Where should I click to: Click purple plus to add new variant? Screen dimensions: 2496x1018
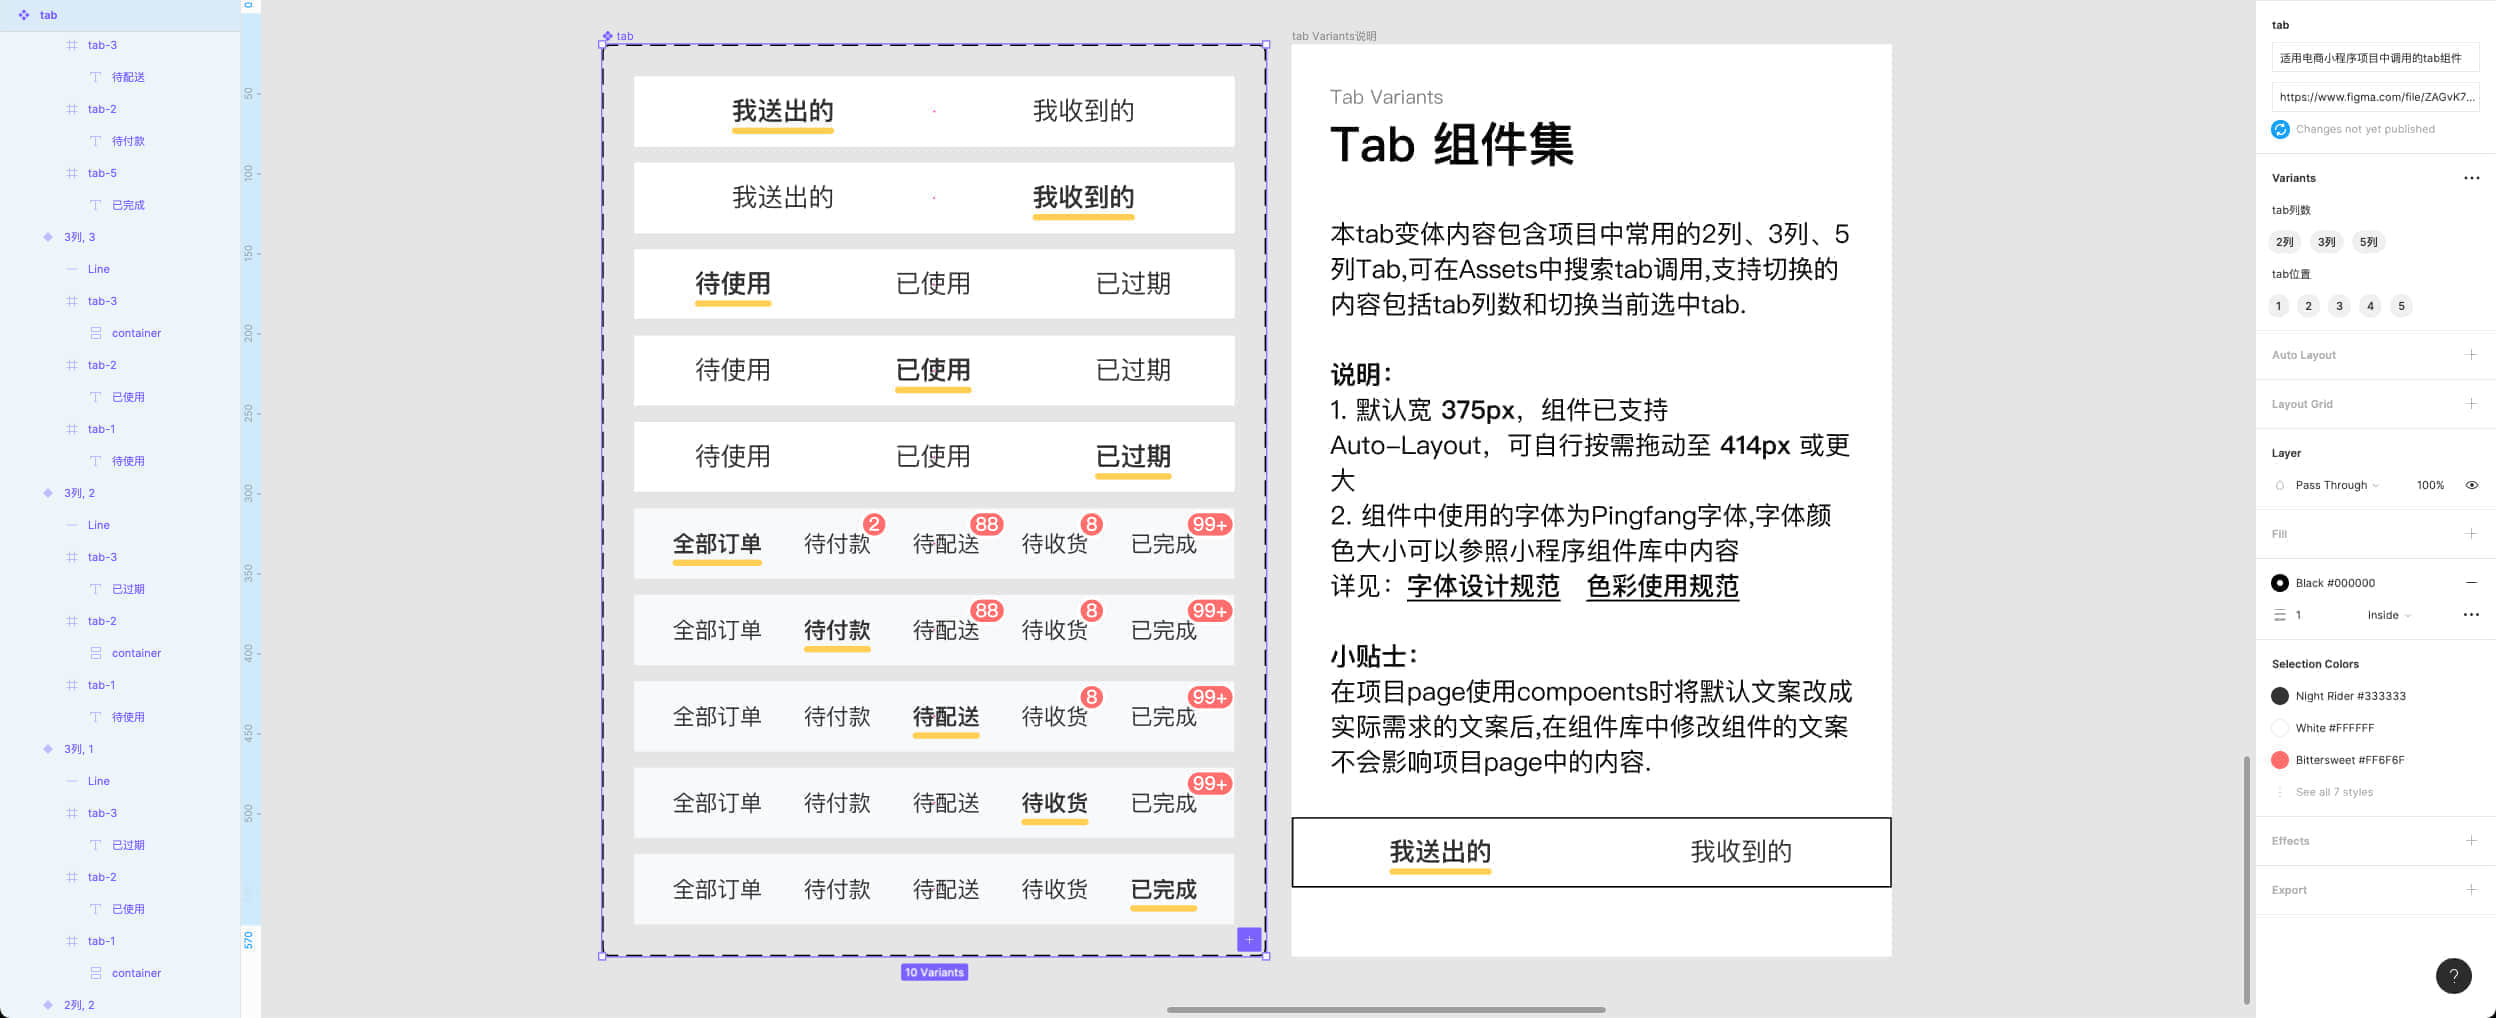(x=1249, y=939)
